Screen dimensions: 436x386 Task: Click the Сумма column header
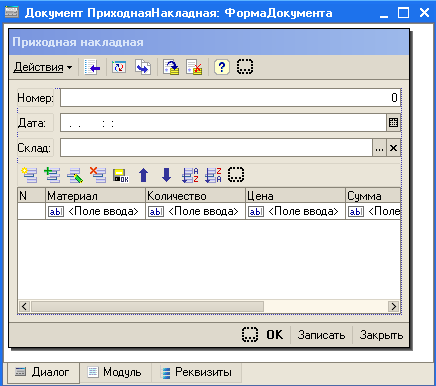click(373, 196)
